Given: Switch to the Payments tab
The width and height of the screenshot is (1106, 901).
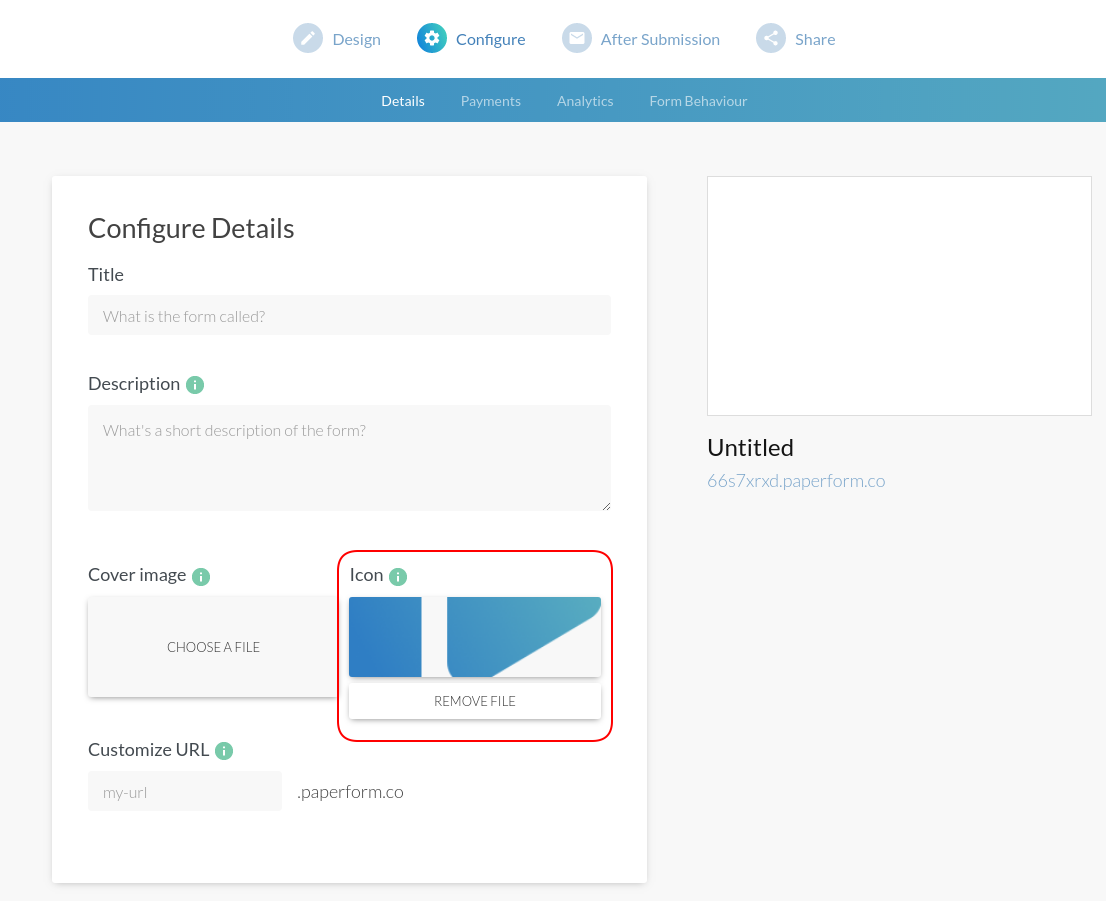Looking at the screenshot, I should pyautogui.click(x=490, y=100).
